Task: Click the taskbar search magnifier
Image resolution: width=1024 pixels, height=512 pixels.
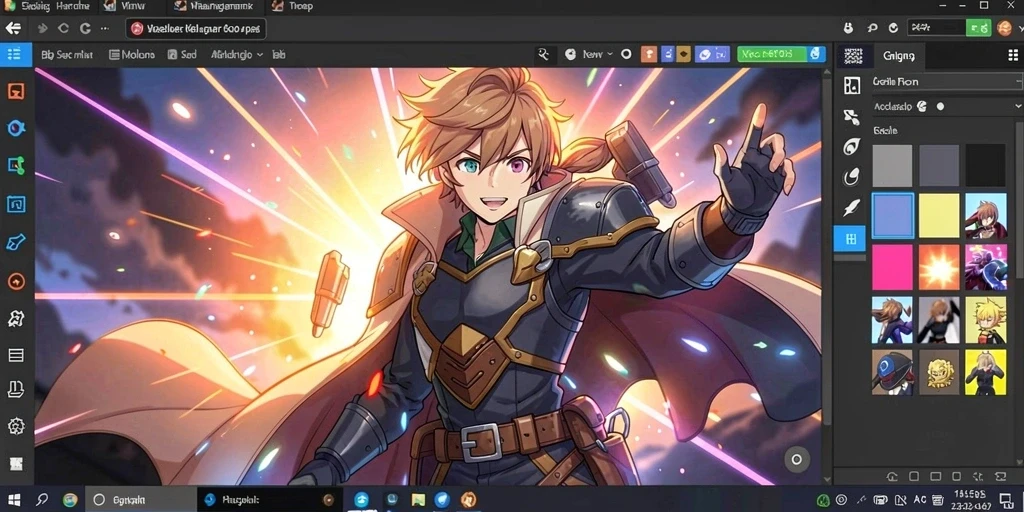Action: click(x=42, y=500)
